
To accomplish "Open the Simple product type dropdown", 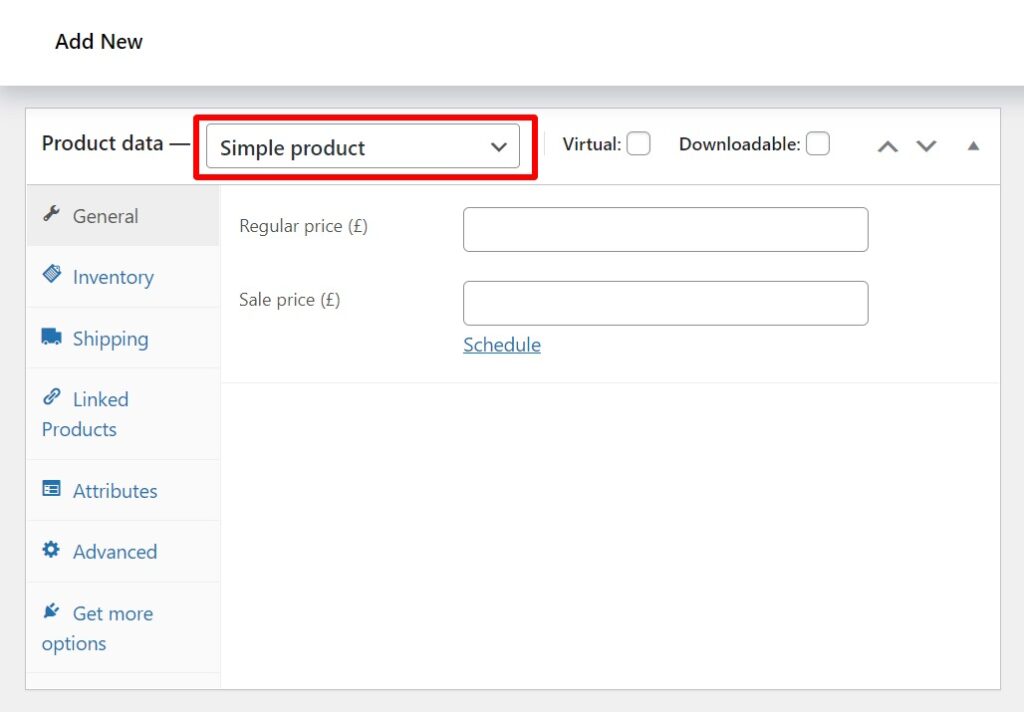I will (363, 147).
